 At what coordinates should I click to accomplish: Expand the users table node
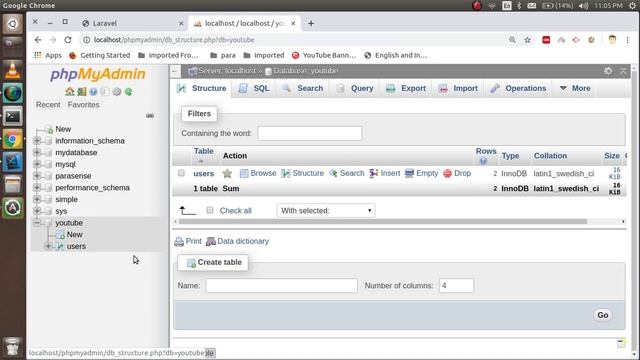tap(48, 246)
